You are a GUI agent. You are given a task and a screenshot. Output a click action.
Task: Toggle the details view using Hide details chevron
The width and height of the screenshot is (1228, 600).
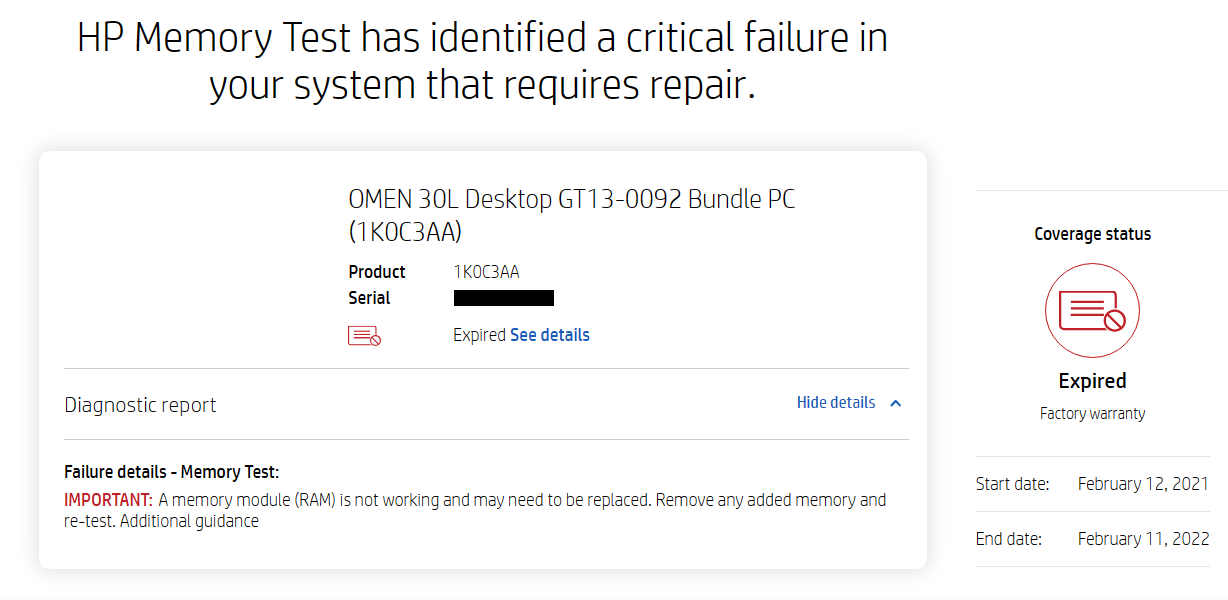pos(897,402)
